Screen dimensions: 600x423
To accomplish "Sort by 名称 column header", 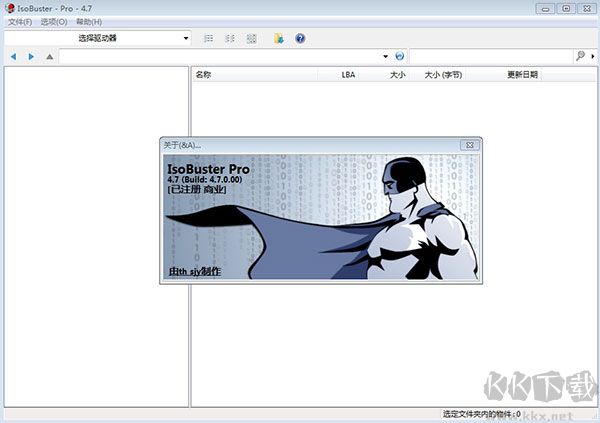I will (x=255, y=75).
